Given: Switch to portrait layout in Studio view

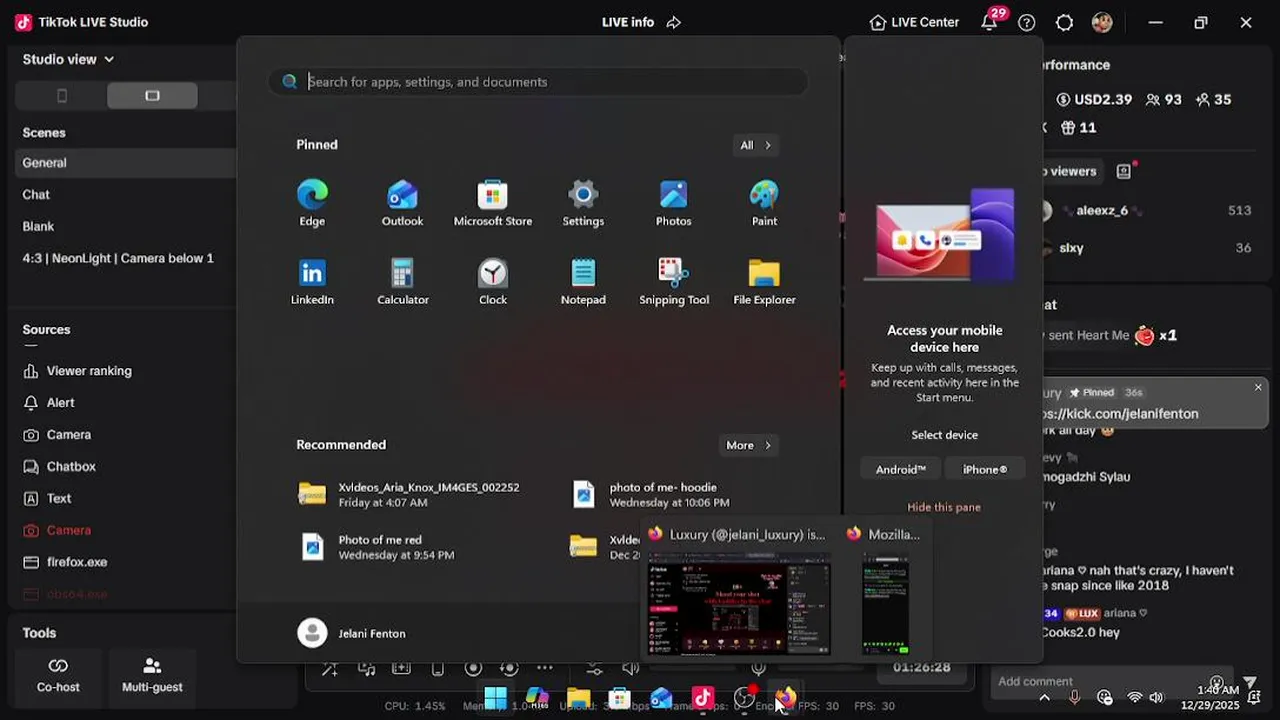Looking at the screenshot, I should [62, 95].
